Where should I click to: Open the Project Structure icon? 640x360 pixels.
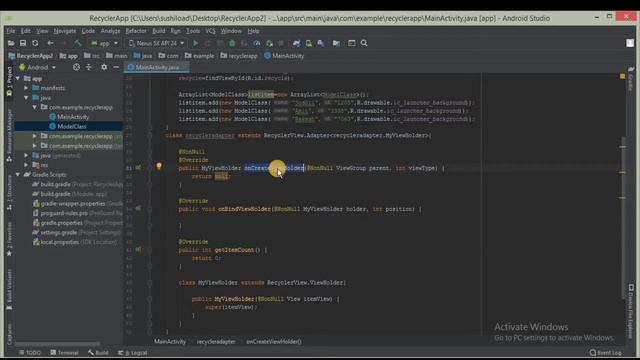[x=336, y=43]
